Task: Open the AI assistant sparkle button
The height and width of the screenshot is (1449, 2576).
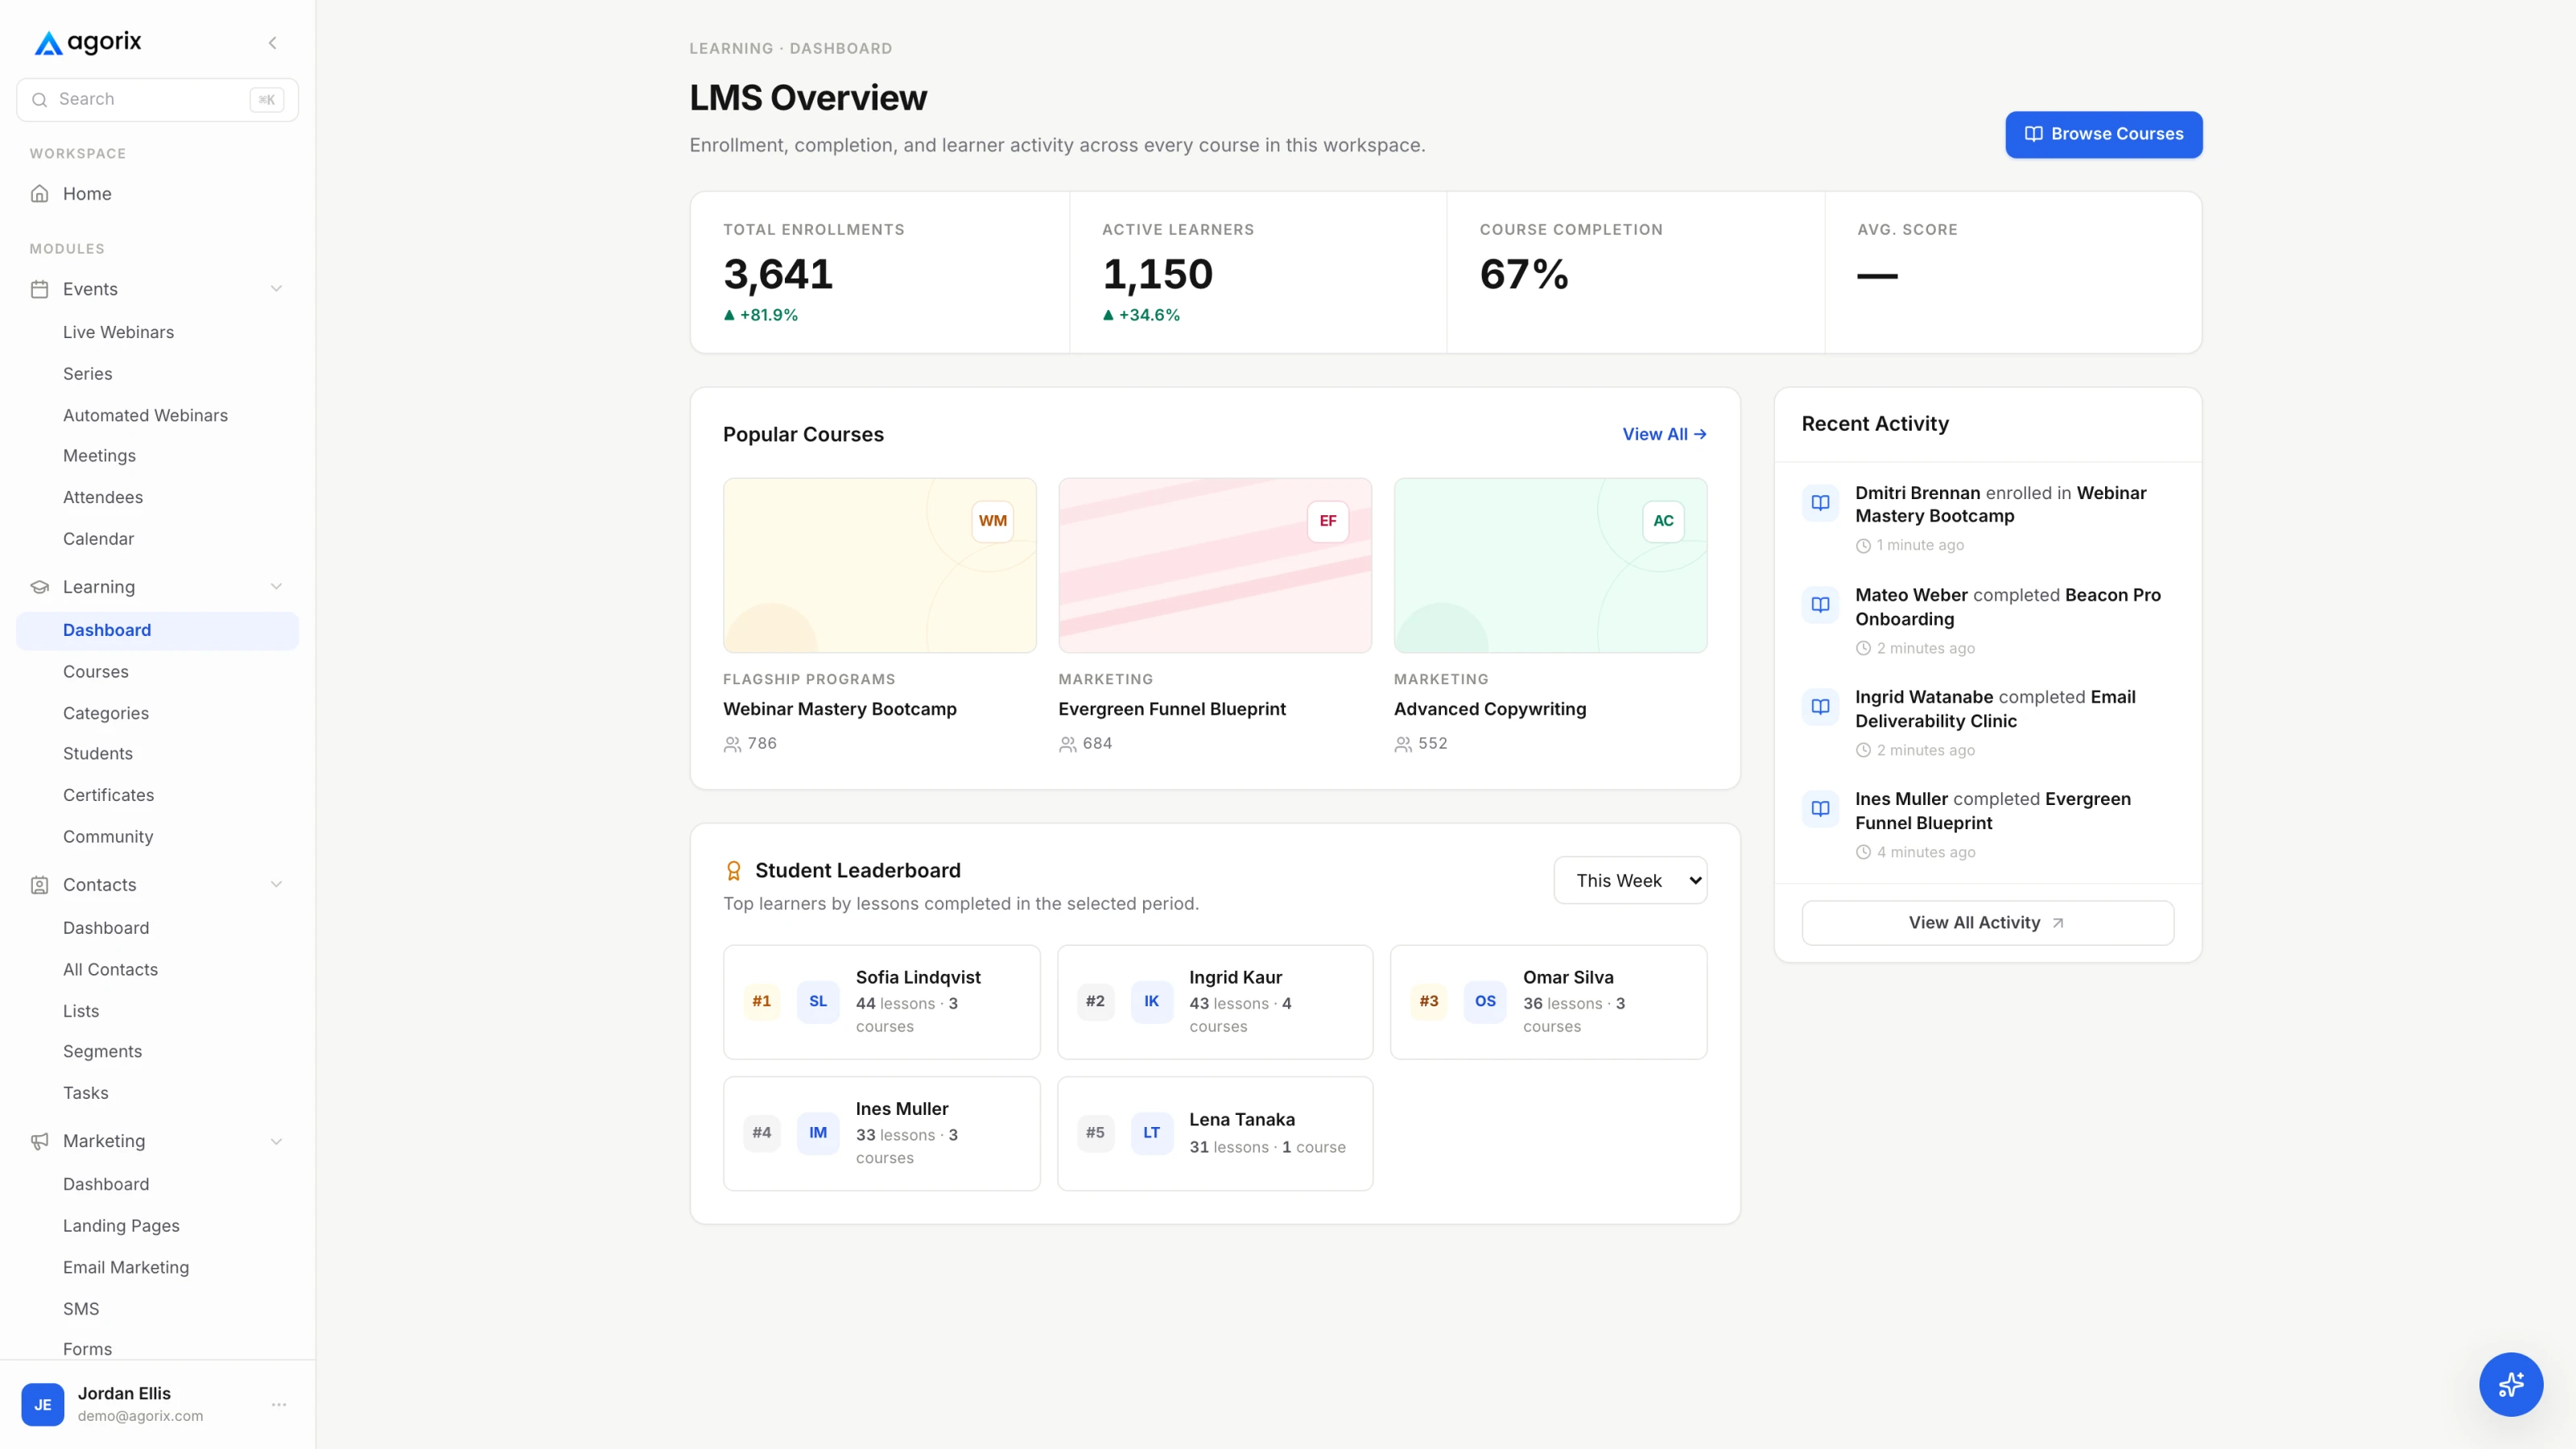Action: [x=2510, y=1384]
